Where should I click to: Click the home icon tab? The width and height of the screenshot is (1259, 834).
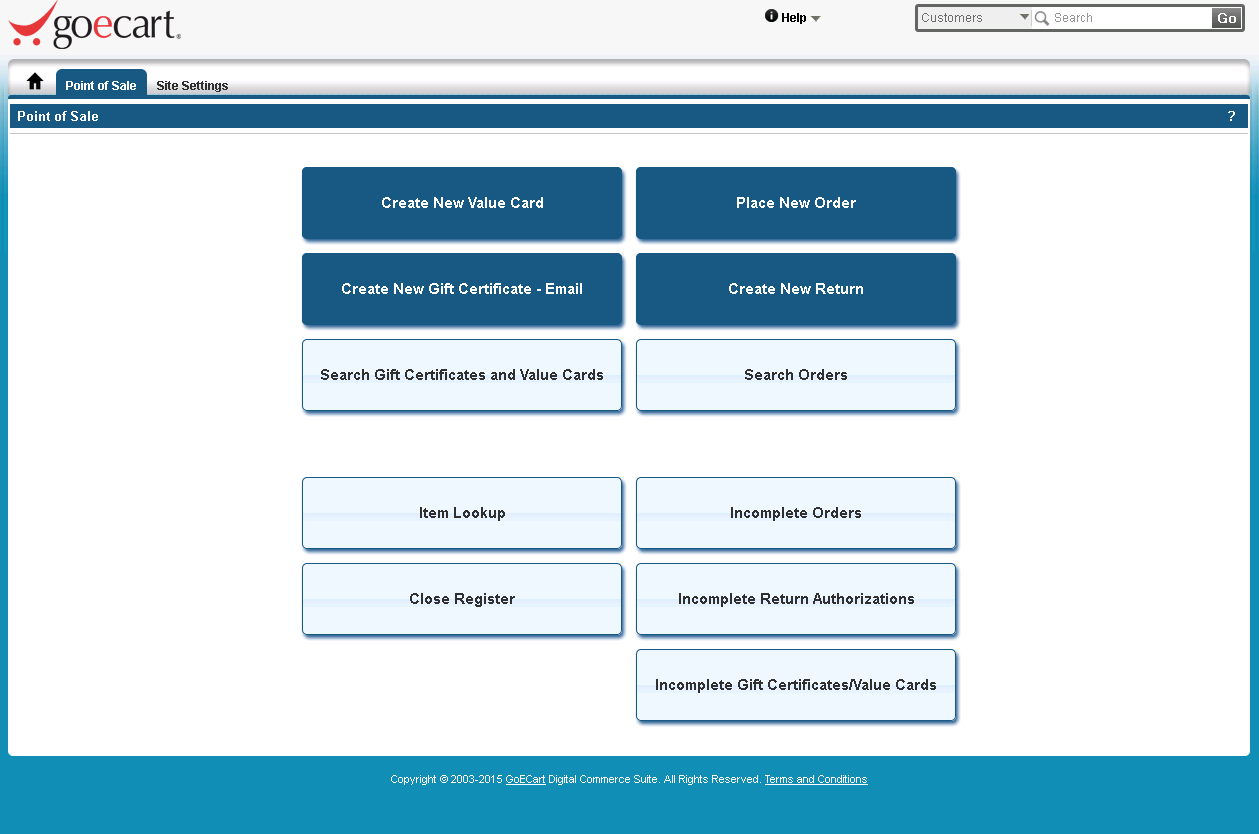(x=35, y=82)
